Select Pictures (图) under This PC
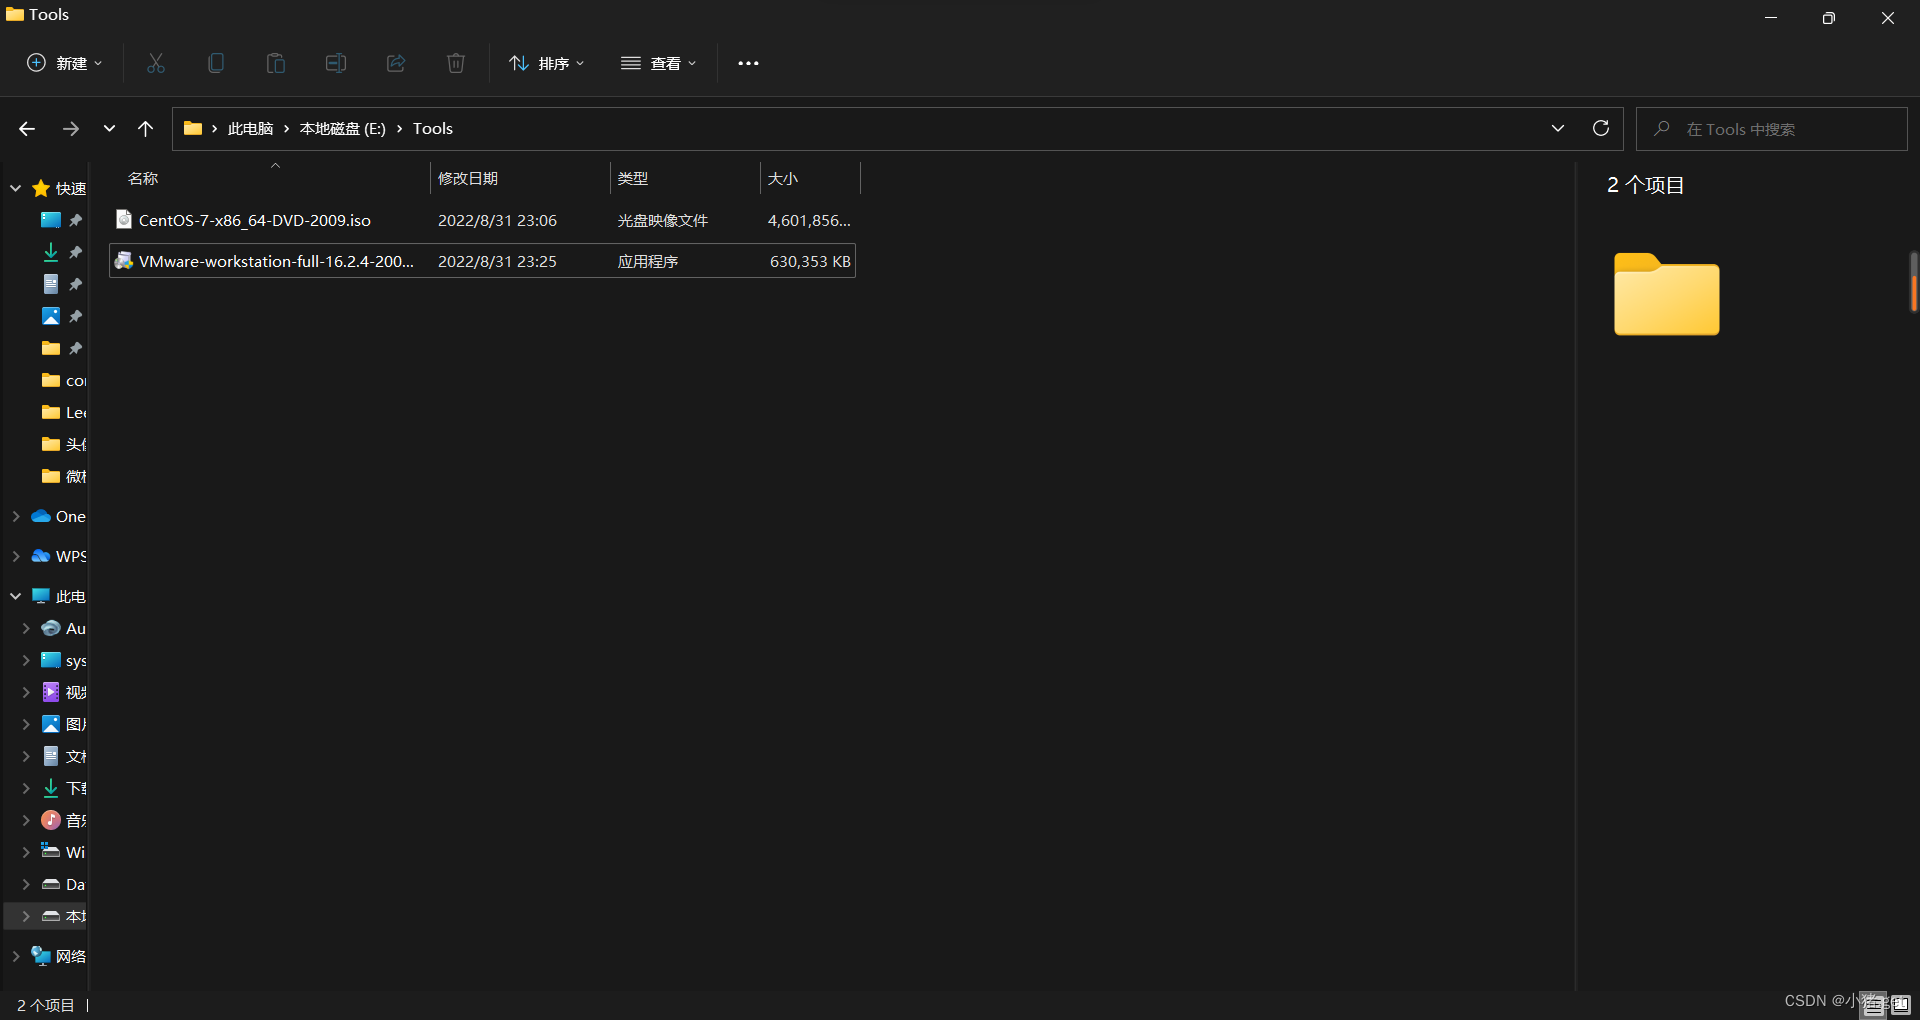This screenshot has width=1920, height=1020. pyautogui.click(x=63, y=724)
